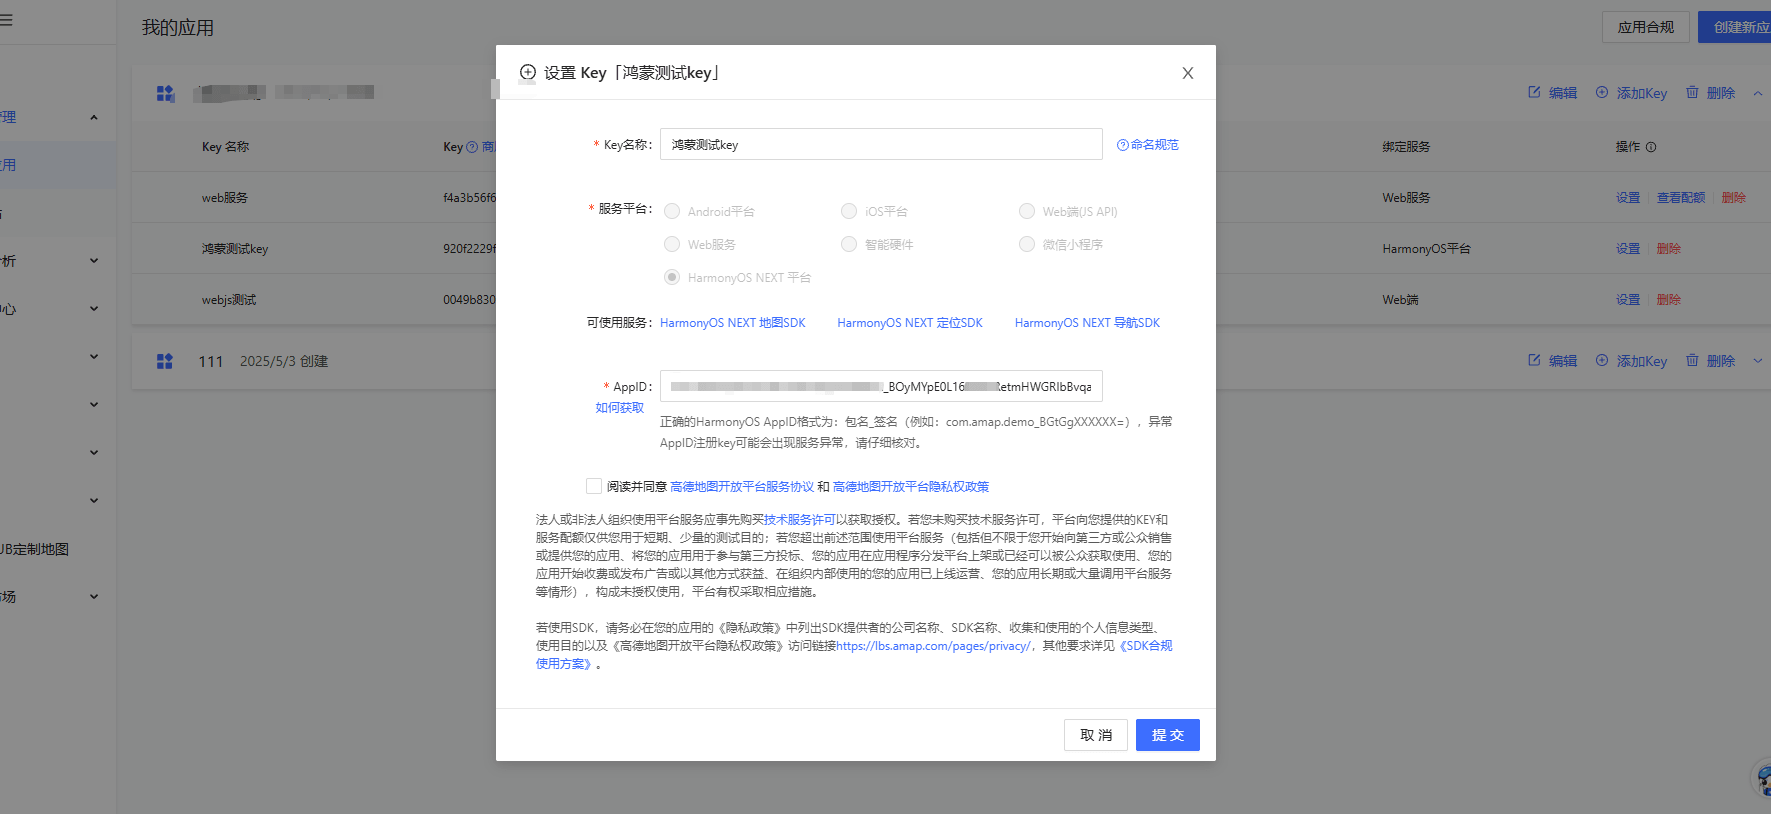Image resolution: width=1771 pixels, height=814 pixels.
Task: Click the 操作 column info icon
Action: [1651, 147]
